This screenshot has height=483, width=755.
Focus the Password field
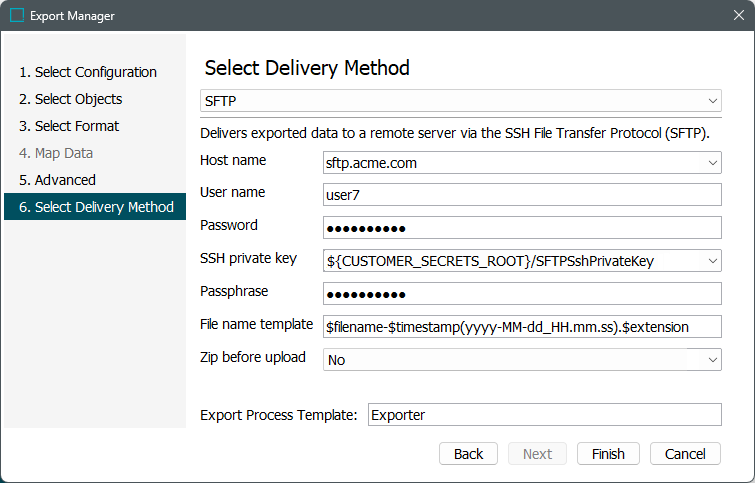(521, 228)
